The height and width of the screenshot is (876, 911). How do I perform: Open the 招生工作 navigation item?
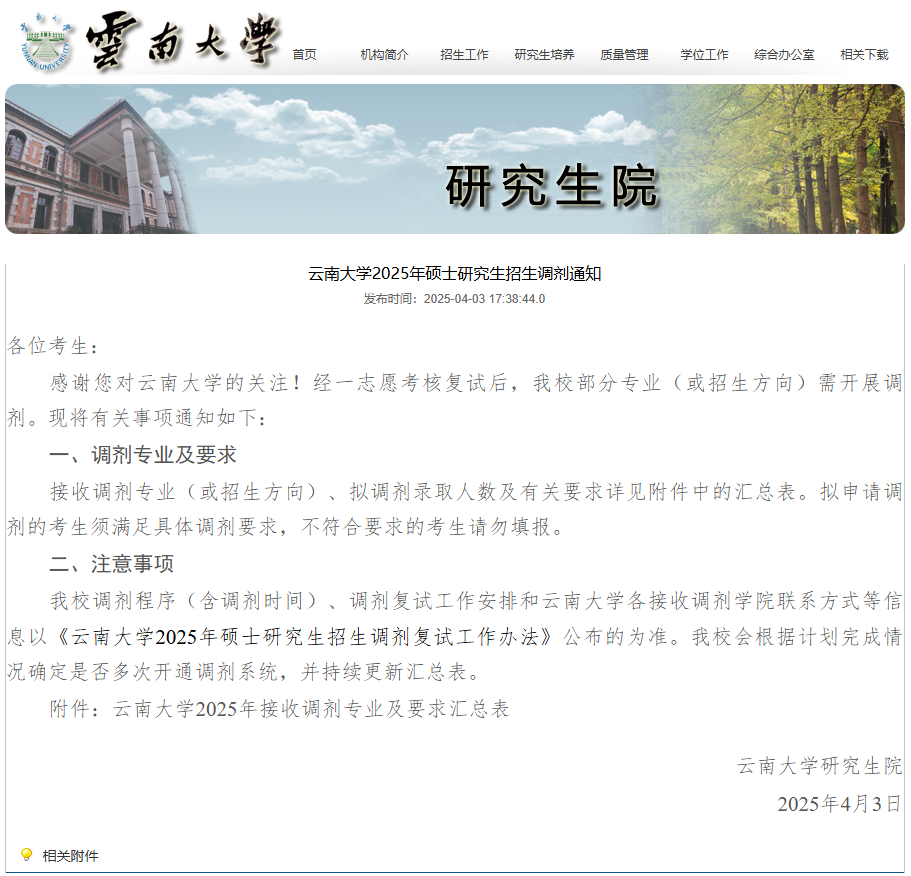coord(464,55)
